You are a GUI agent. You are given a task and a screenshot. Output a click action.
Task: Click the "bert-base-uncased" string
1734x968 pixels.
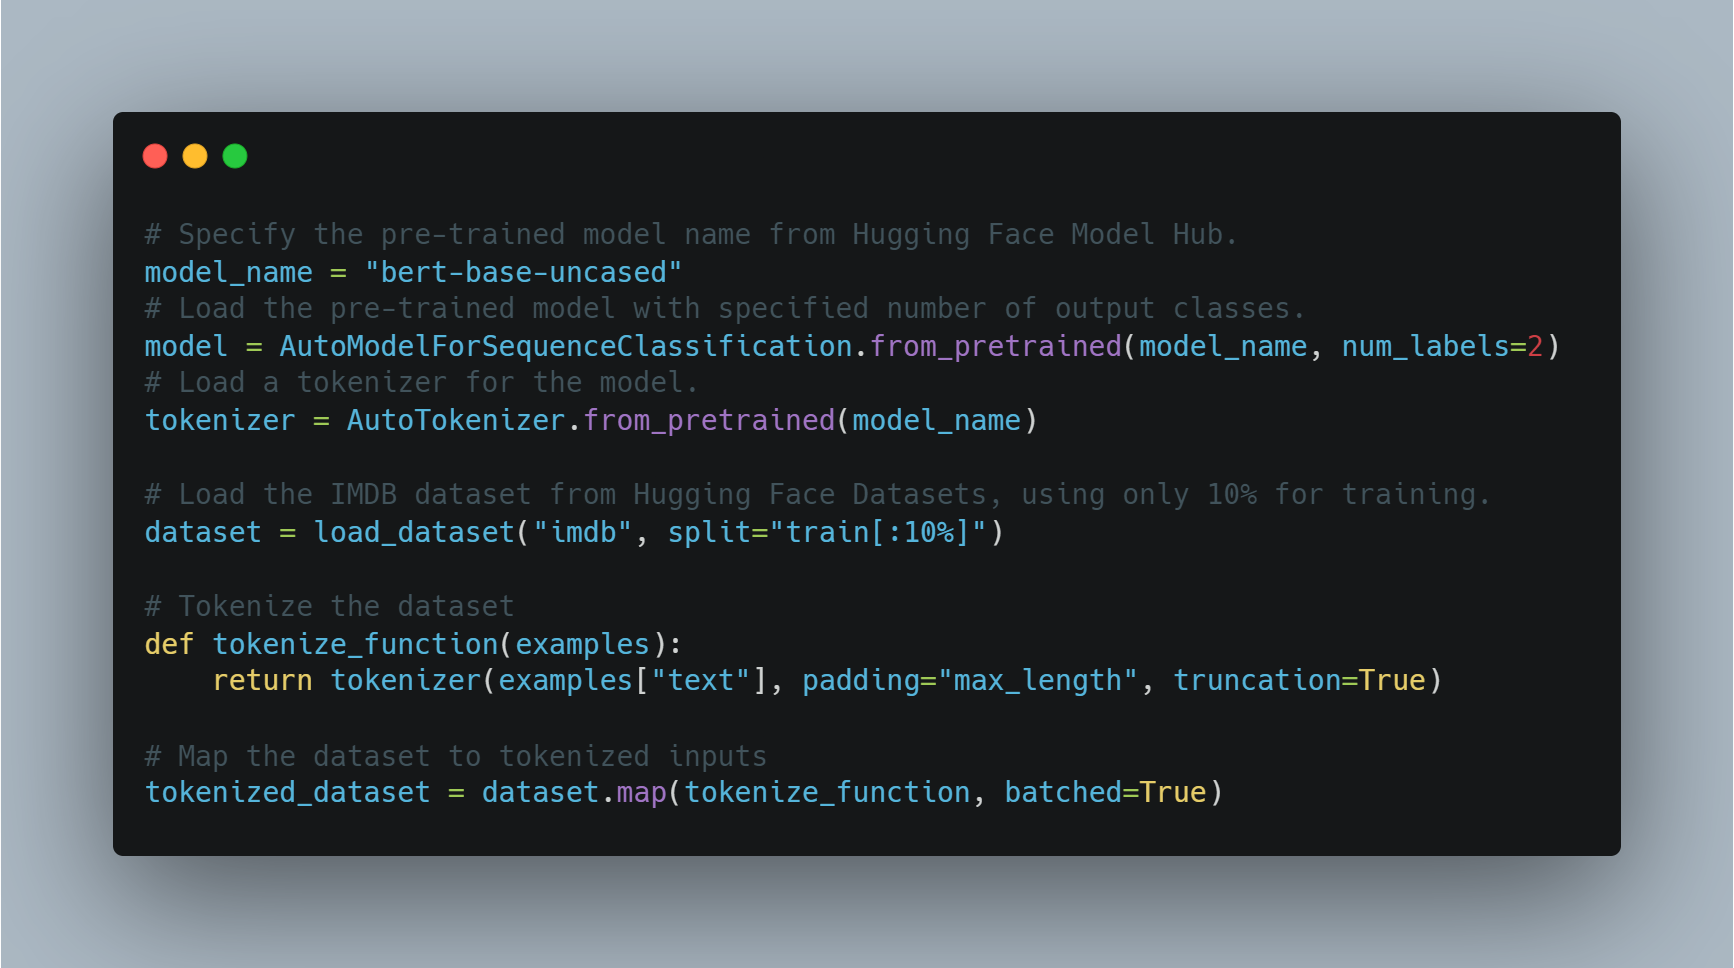coord(523,272)
